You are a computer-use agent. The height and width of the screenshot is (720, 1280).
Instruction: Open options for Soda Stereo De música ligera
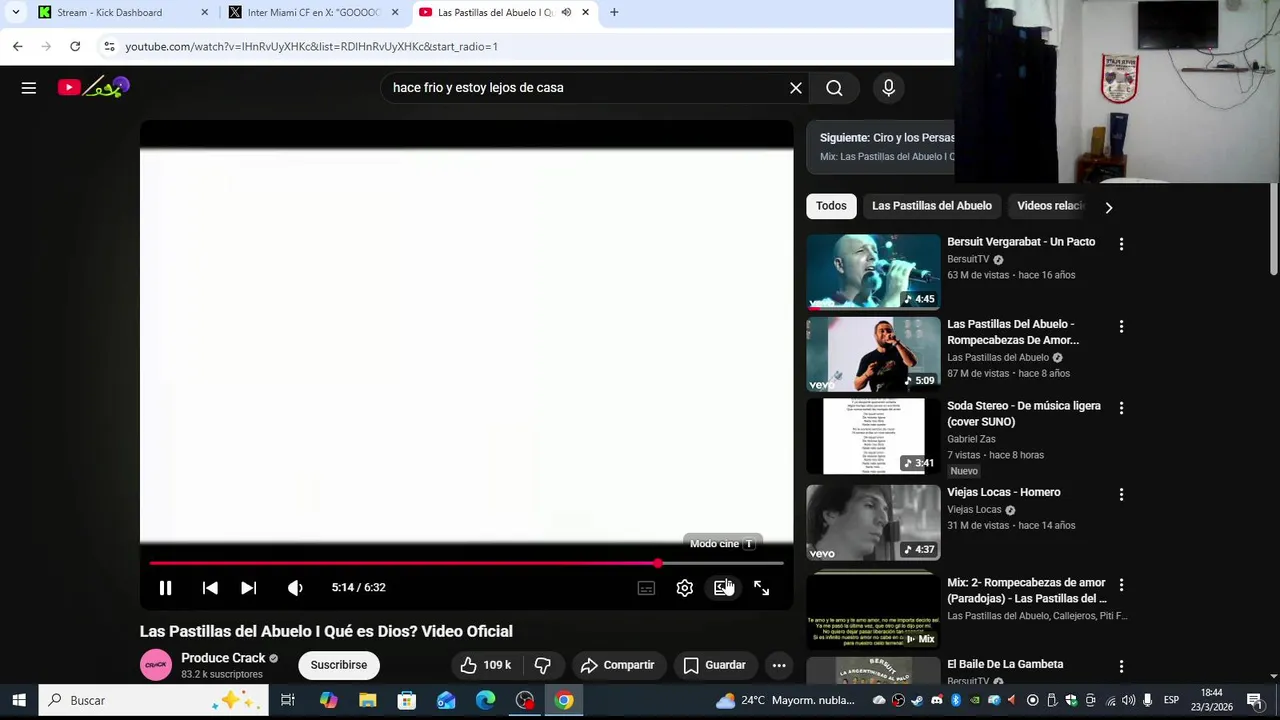point(1121,408)
